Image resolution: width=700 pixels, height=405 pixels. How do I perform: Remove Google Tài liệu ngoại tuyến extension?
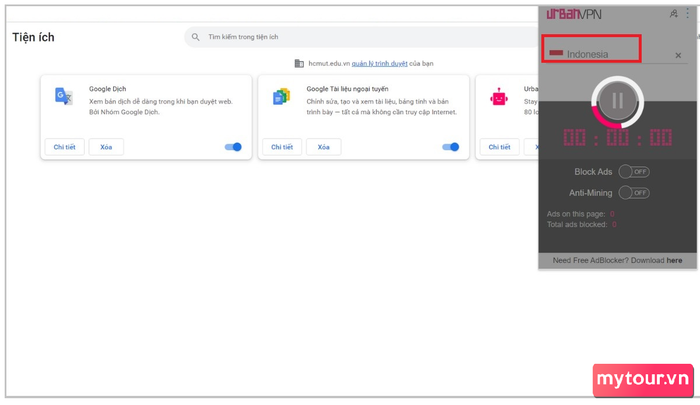coord(324,147)
